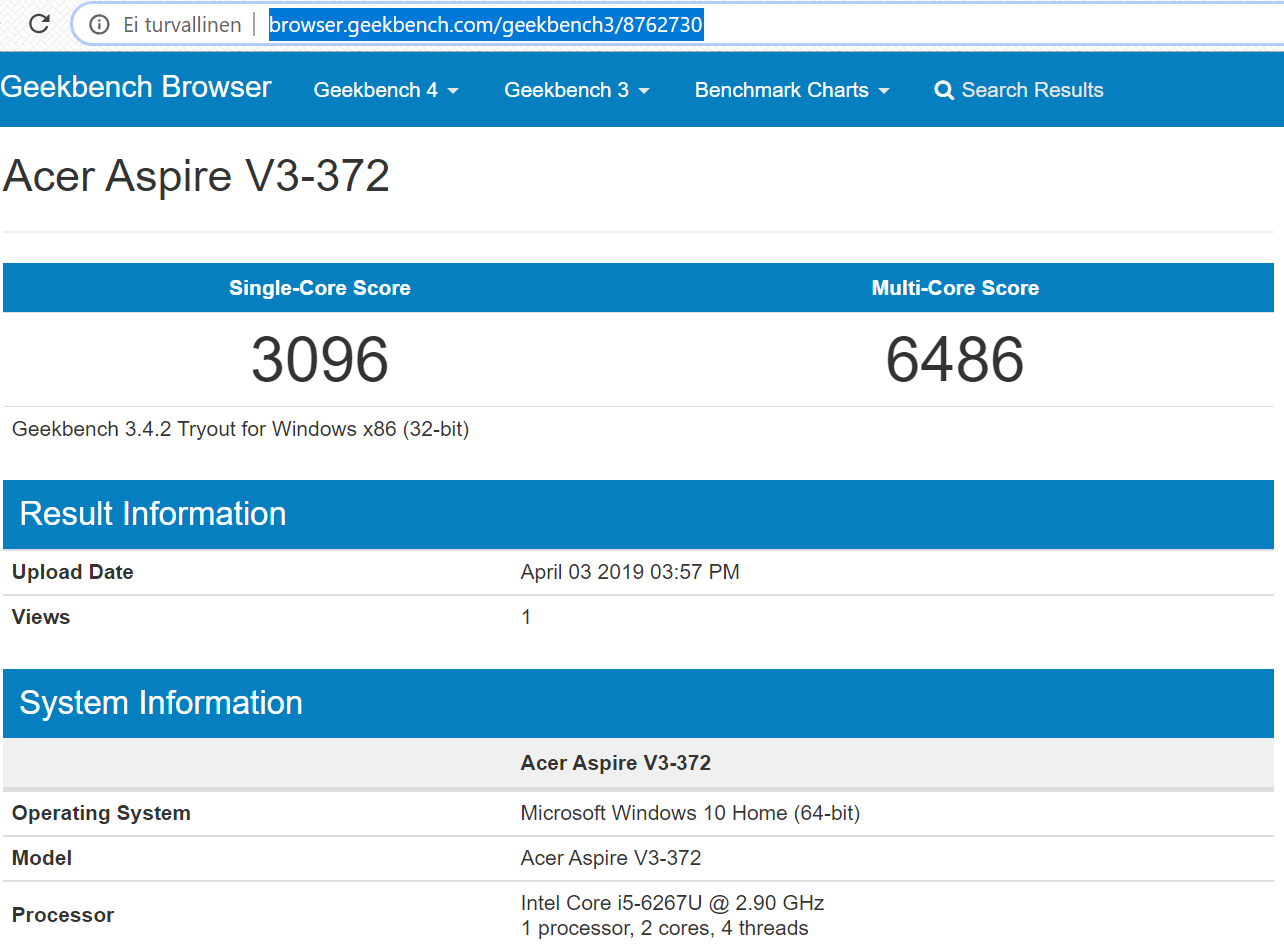Click the 'Ei turvallinen' security label

click(182, 25)
